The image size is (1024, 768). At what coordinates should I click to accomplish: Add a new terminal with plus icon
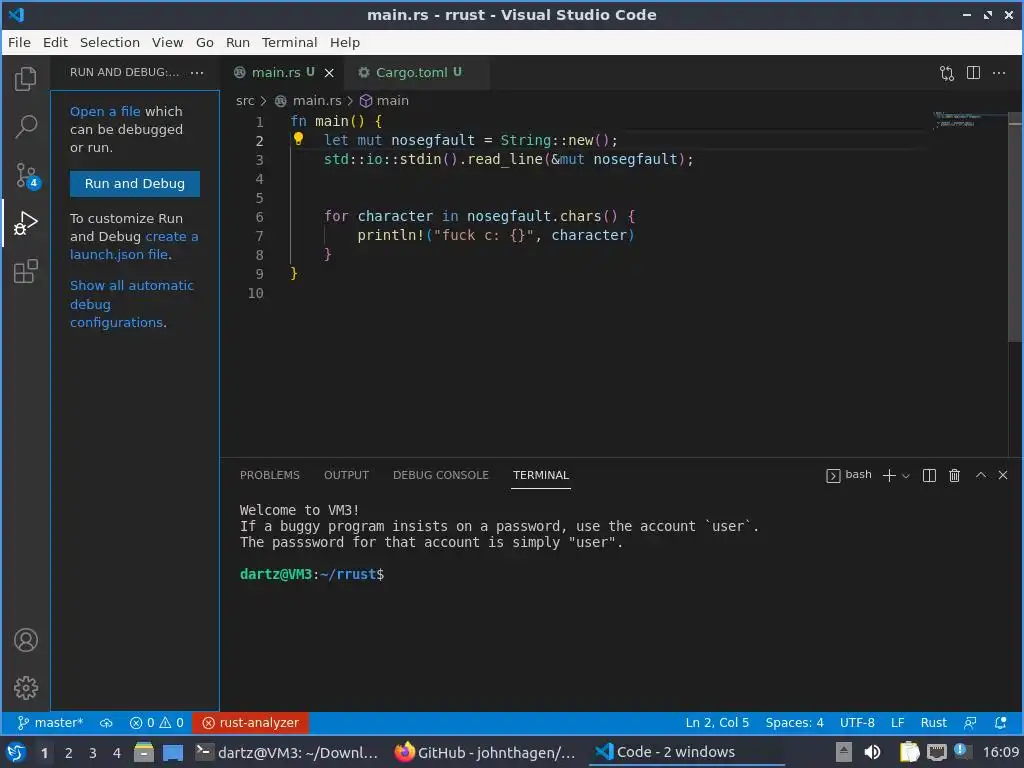click(889, 475)
